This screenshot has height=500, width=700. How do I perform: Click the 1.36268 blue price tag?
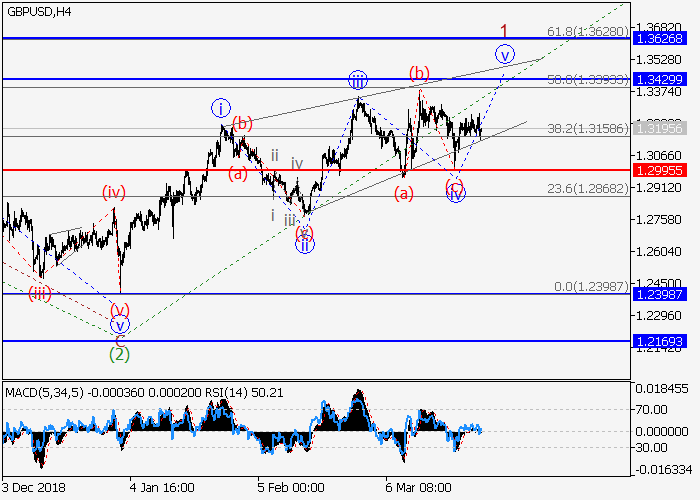664,39
